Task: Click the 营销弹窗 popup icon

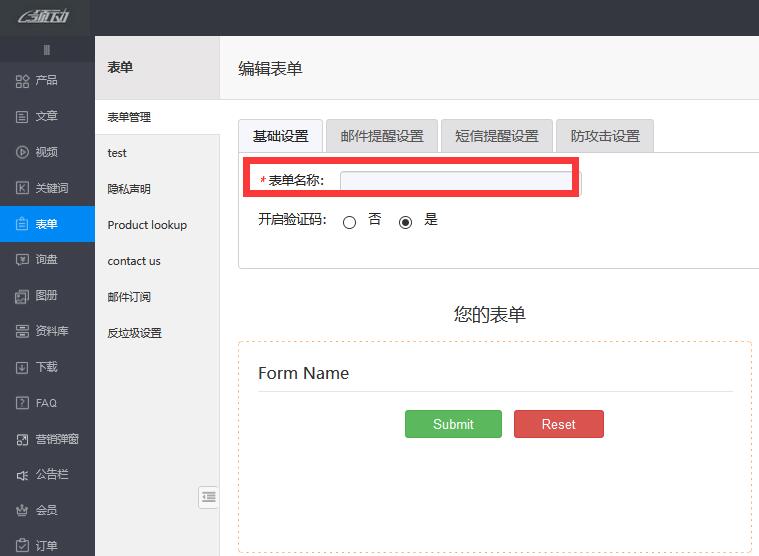Action: [22, 439]
